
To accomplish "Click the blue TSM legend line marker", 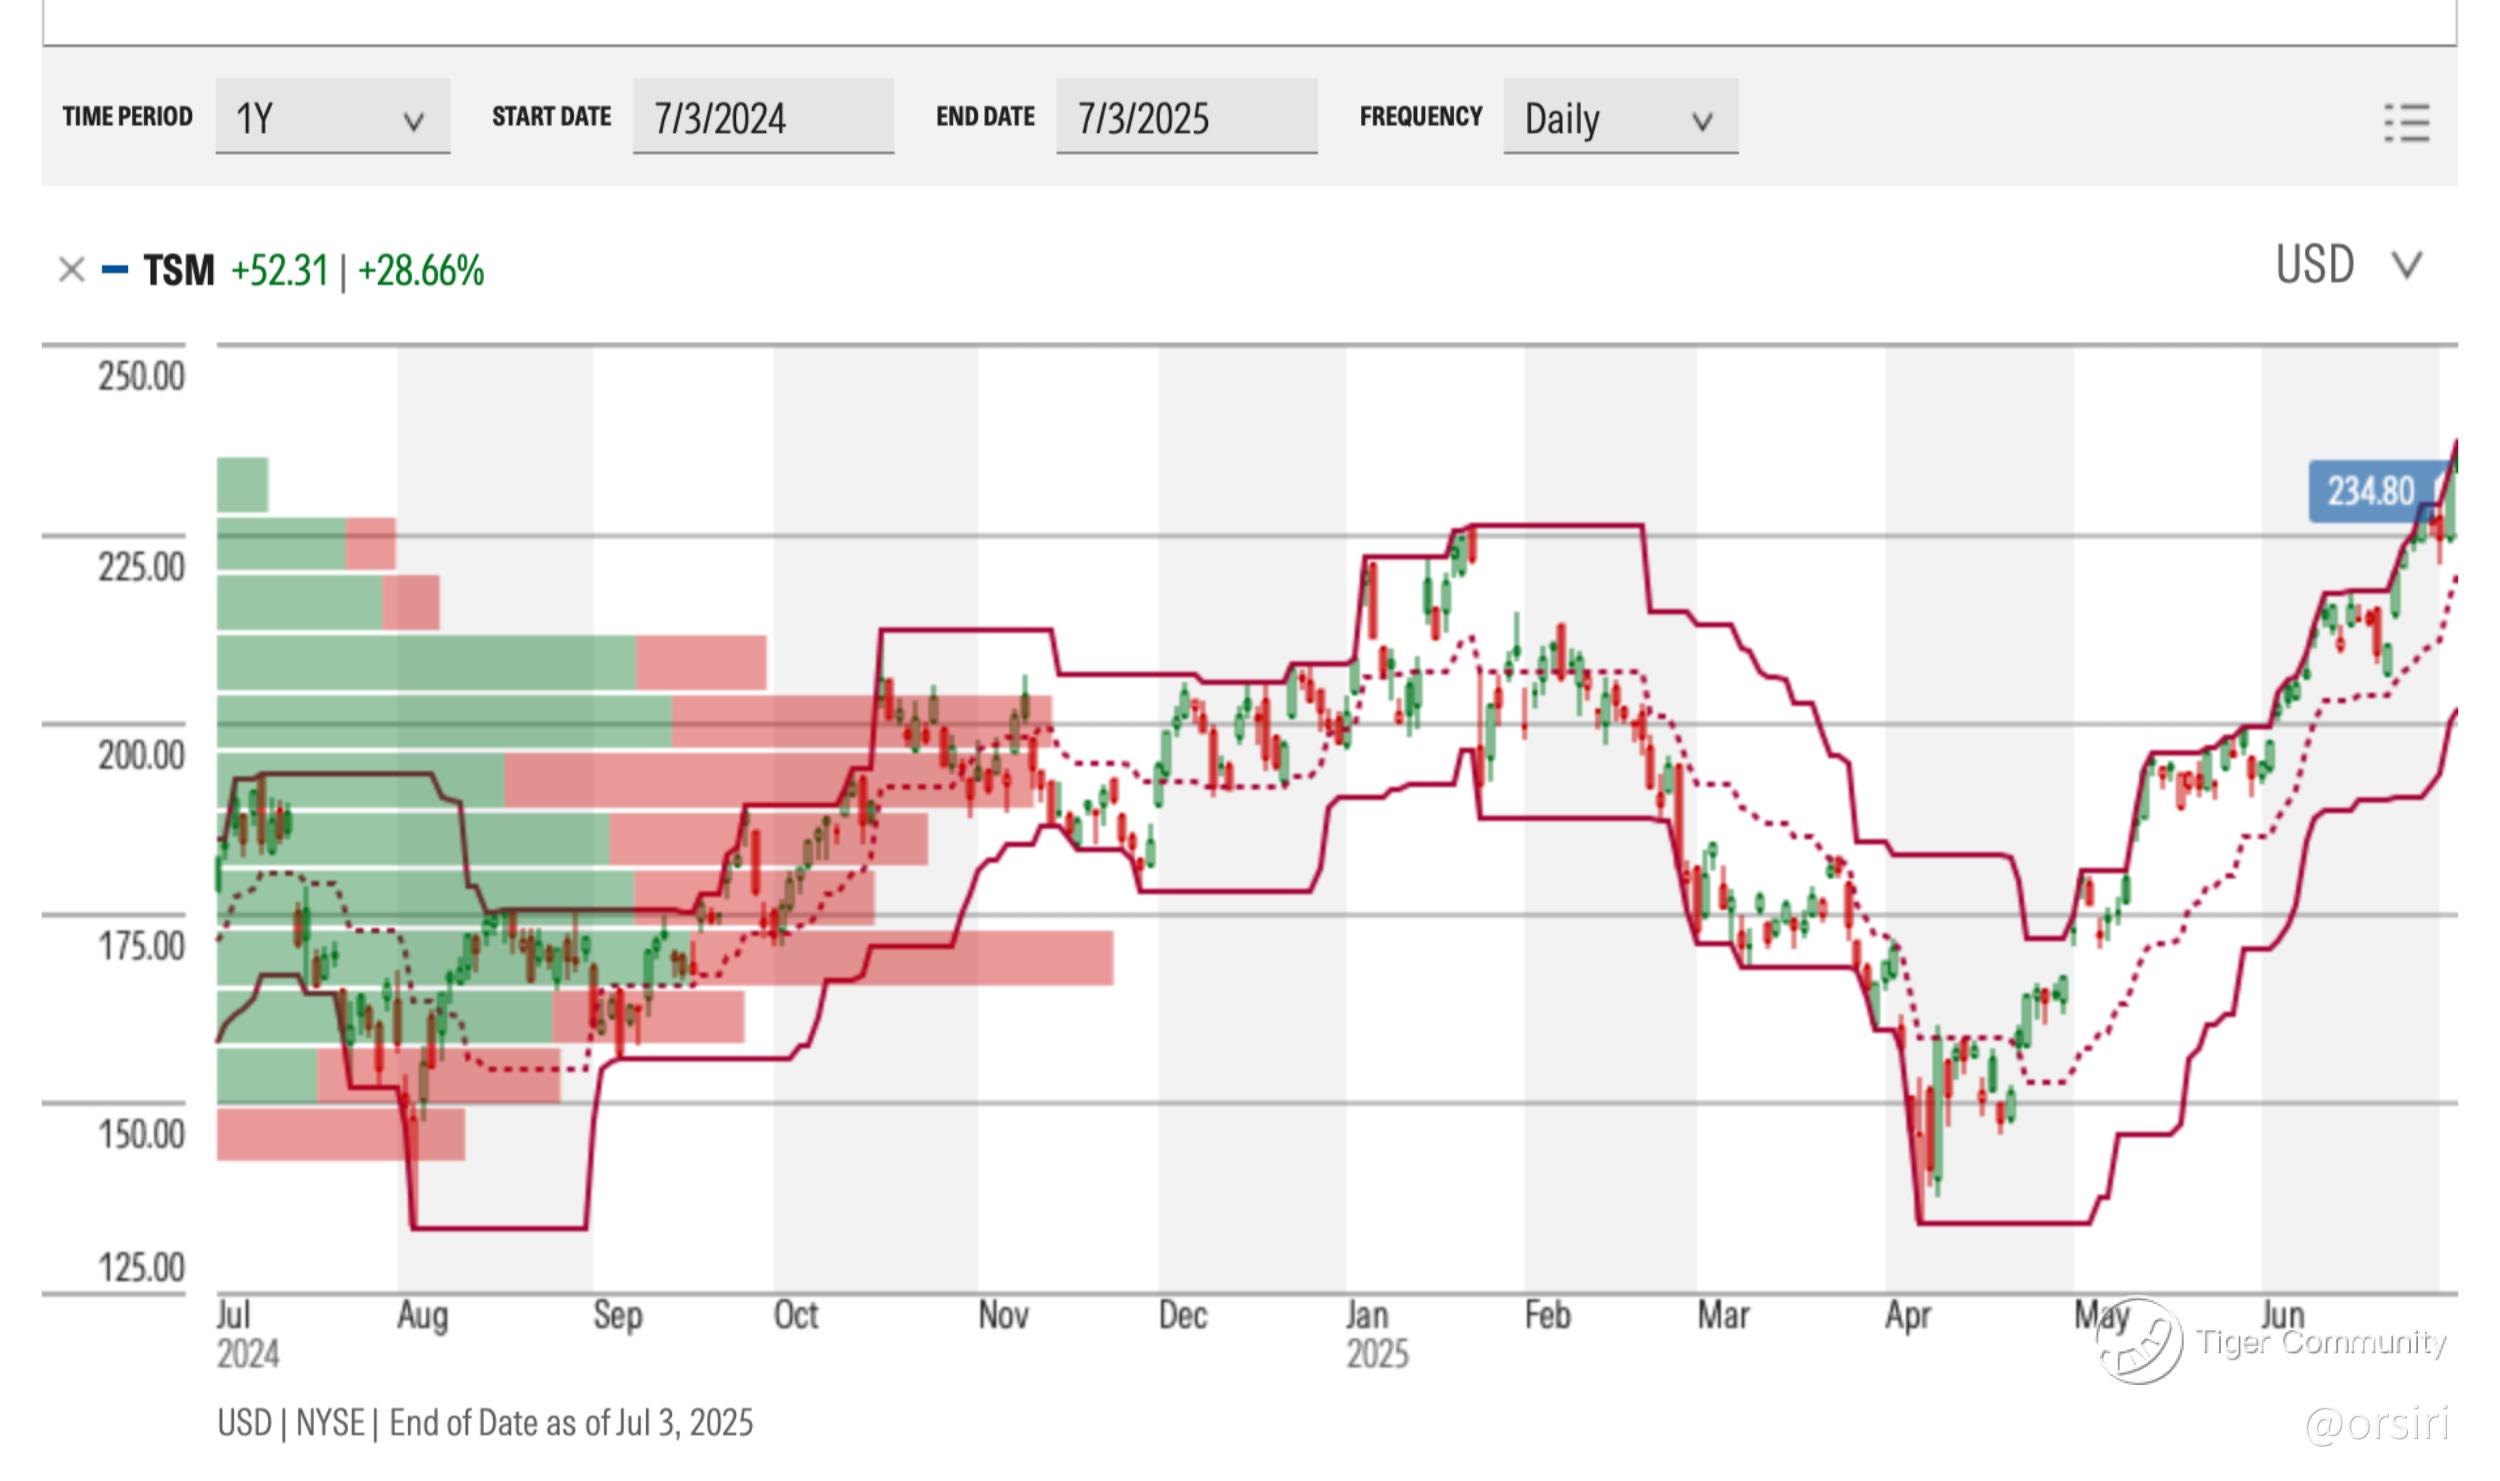I will click(115, 270).
